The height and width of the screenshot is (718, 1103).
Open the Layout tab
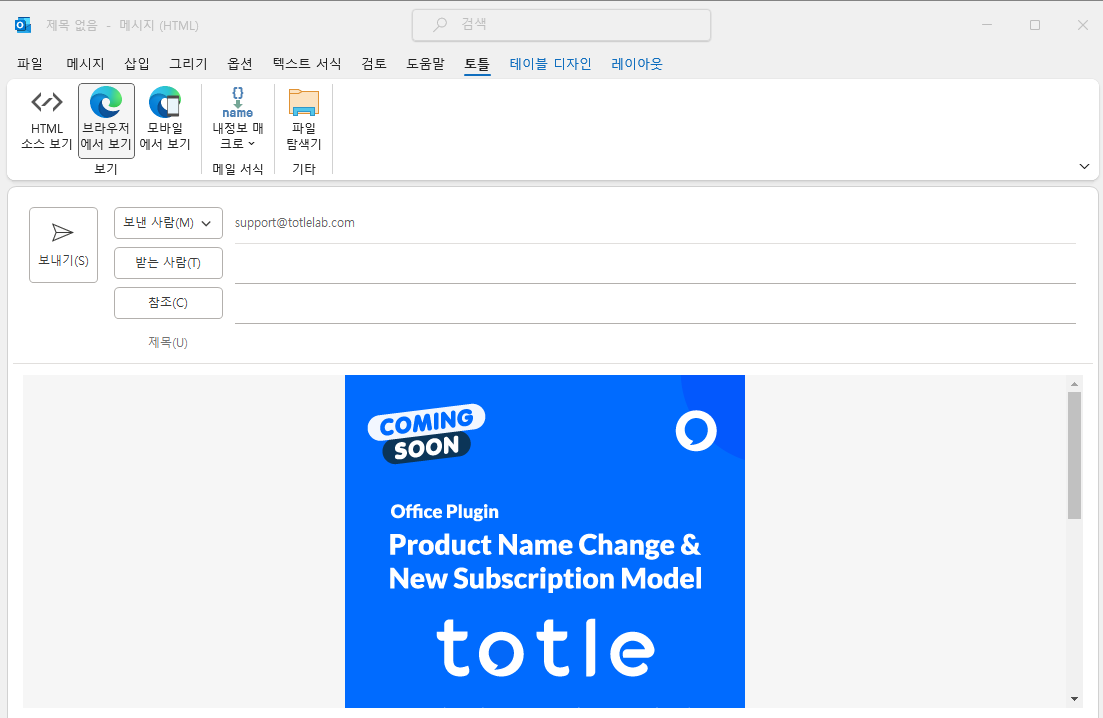(x=637, y=64)
